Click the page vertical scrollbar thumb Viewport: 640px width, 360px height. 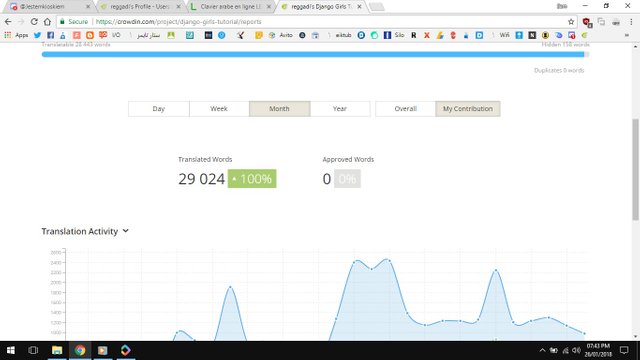636,170
